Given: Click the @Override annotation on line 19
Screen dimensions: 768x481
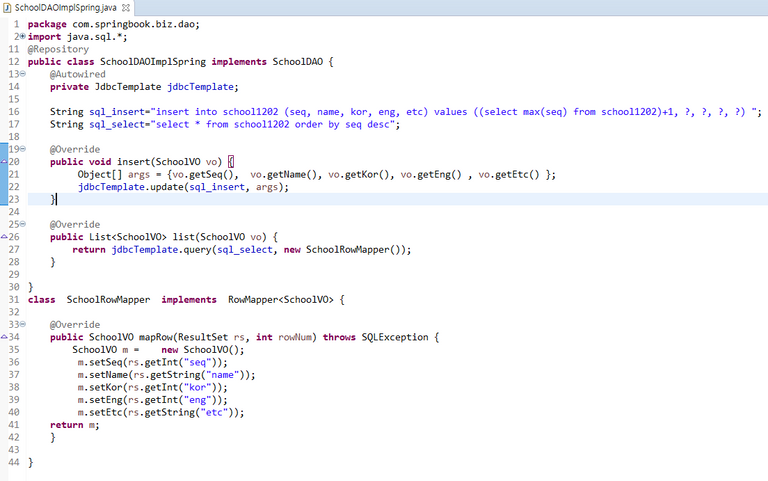Looking at the screenshot, I should [75, 149].
